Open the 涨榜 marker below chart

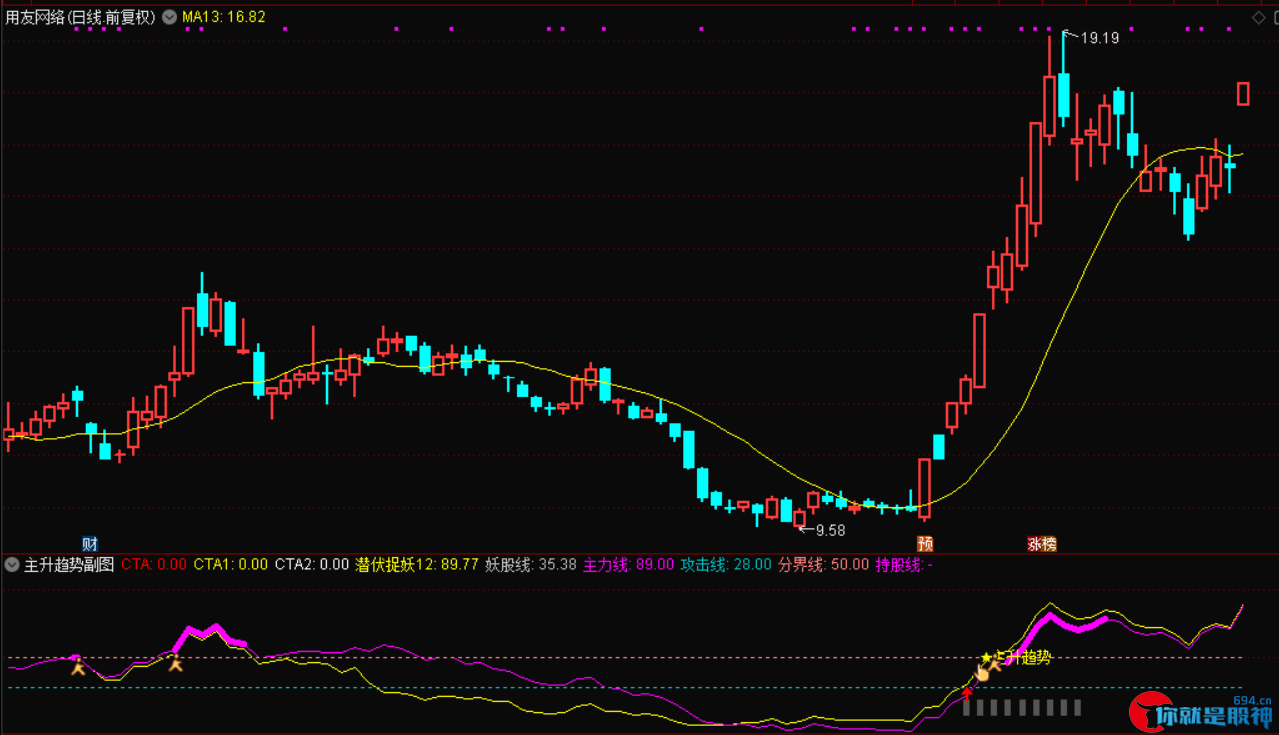(1041, 544)
